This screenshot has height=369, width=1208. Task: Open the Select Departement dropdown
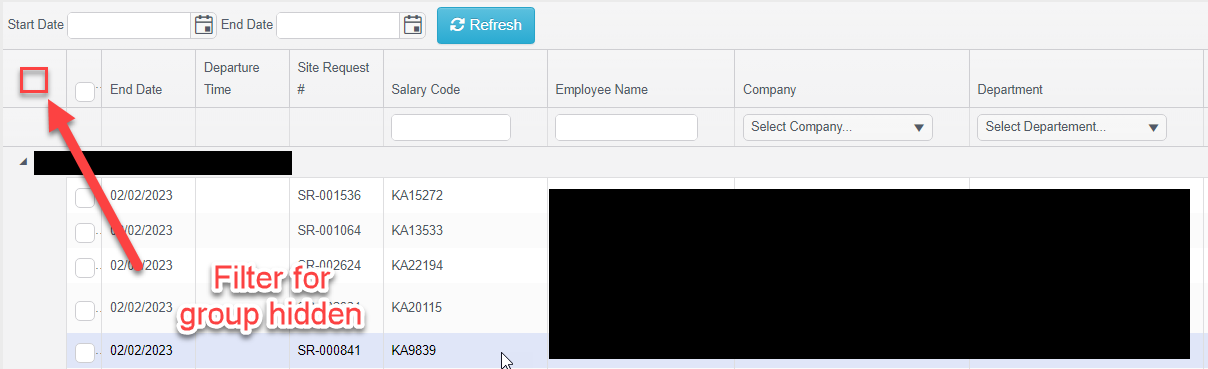1072,127
